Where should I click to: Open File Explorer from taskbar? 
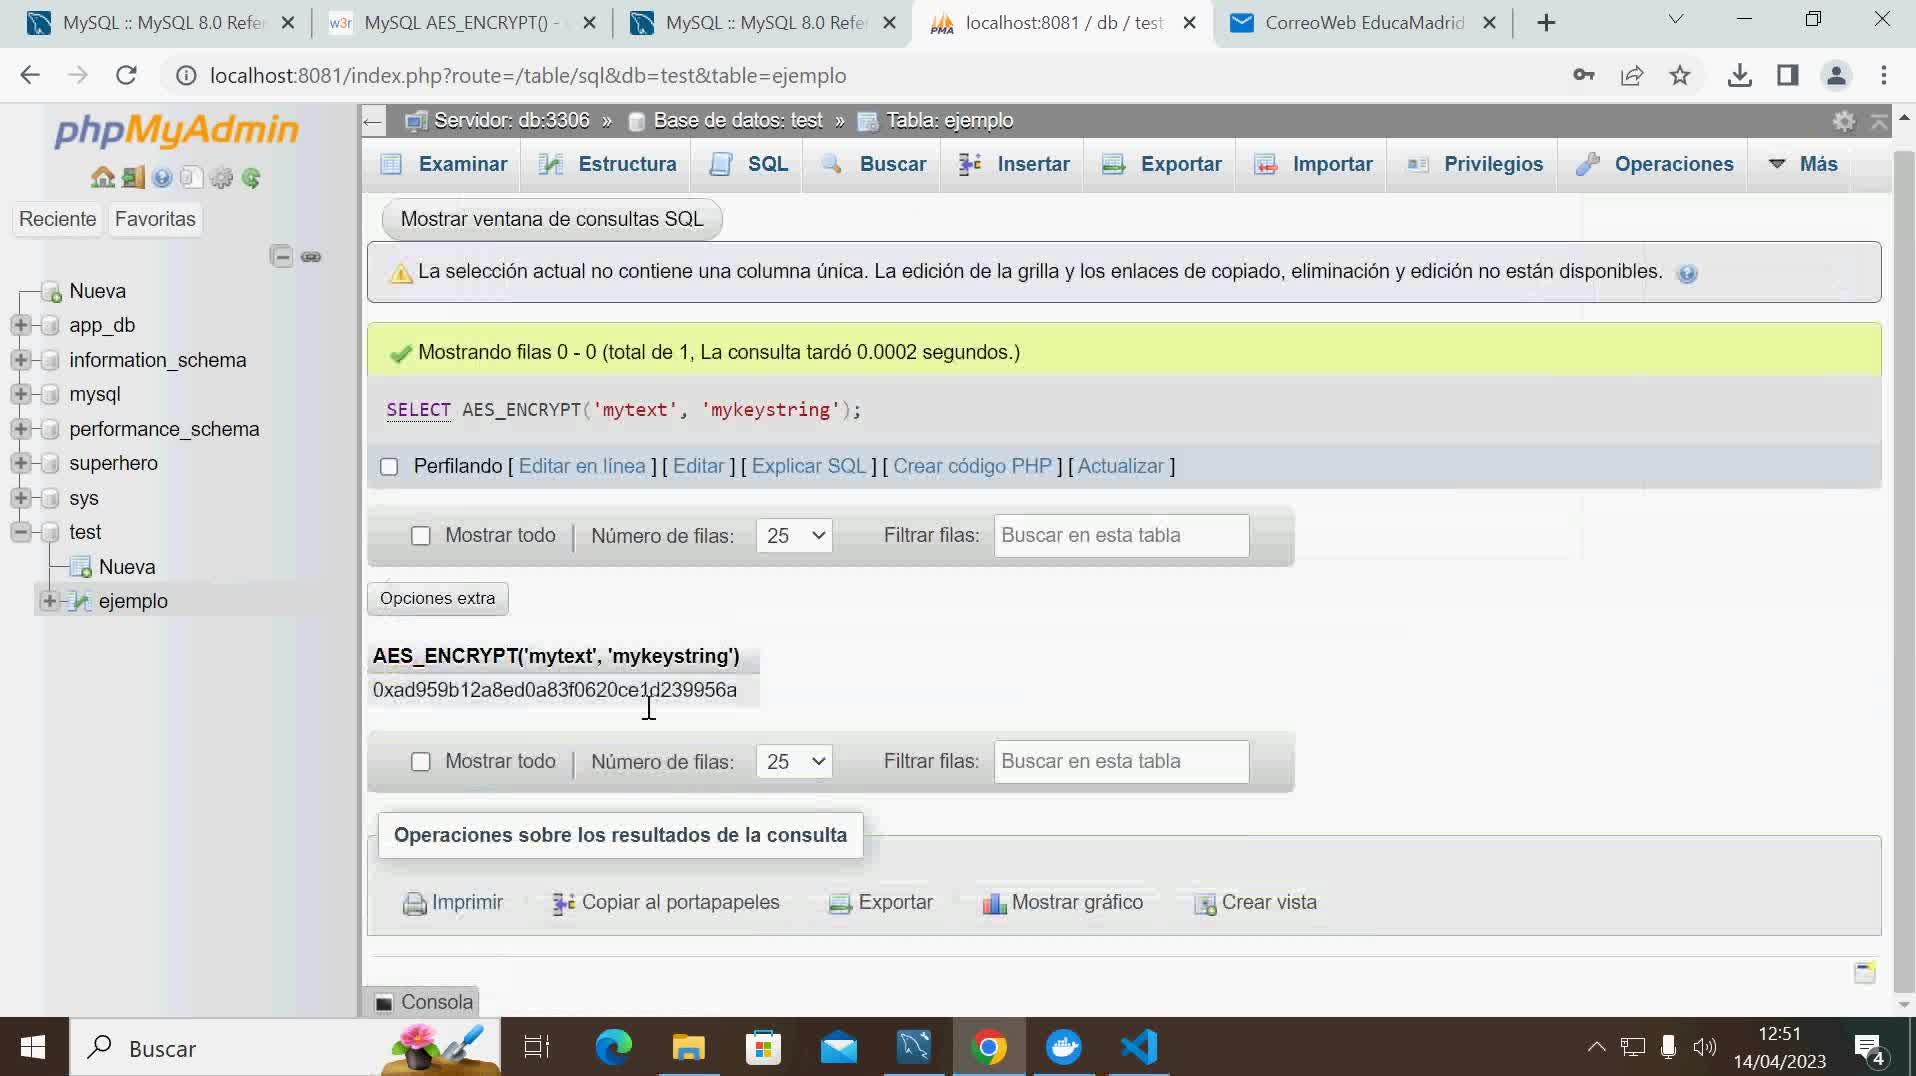(x=688, y=1047)
